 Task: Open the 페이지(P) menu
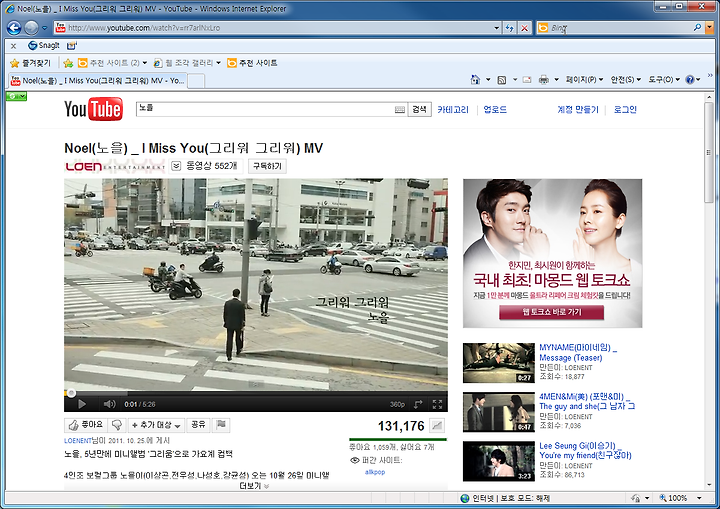(x=584, y=79)
